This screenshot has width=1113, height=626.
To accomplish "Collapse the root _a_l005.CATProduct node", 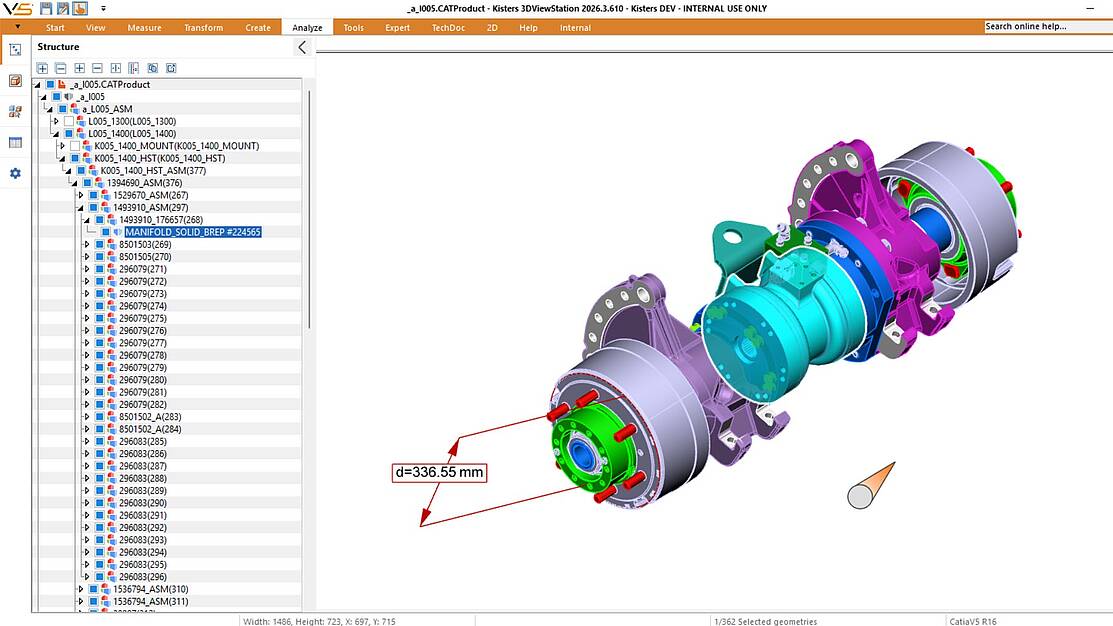I will click(x=38, y=84).
